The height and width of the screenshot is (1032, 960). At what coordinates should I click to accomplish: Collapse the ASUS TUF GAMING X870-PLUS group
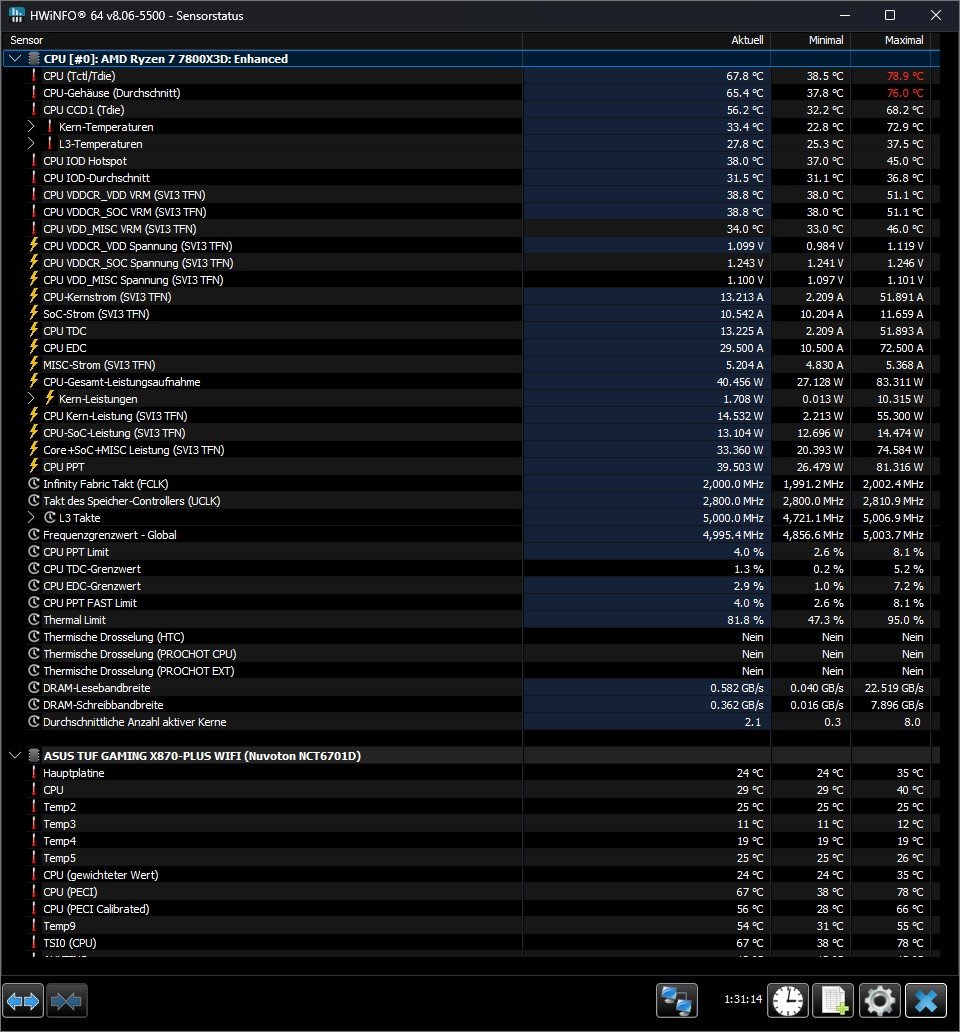pyautogui.click(x=14, y=756)
